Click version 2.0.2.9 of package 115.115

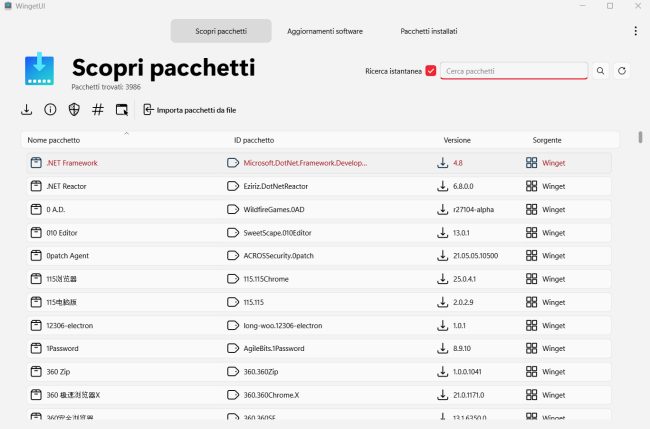(463, 302)
